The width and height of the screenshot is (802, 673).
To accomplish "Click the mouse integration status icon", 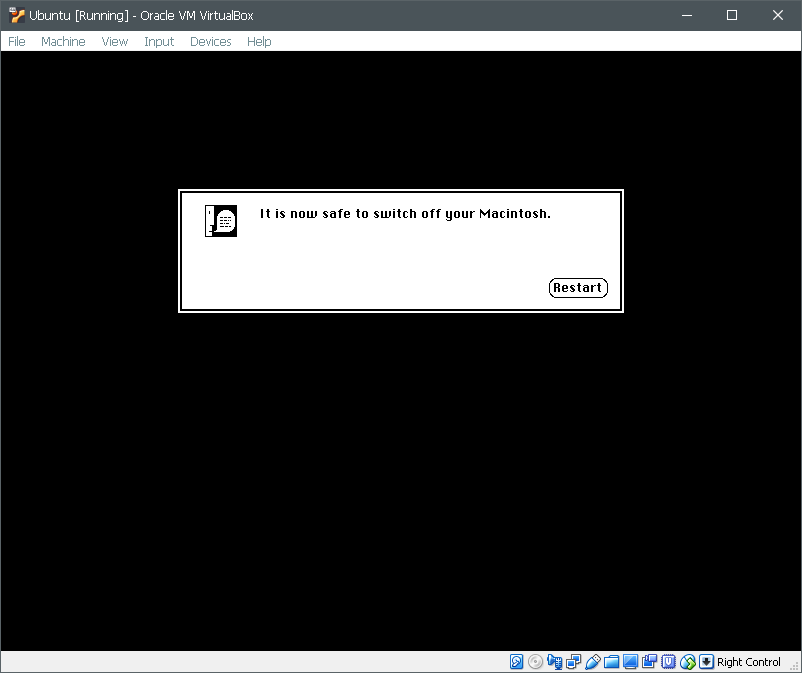I will 688,662.
